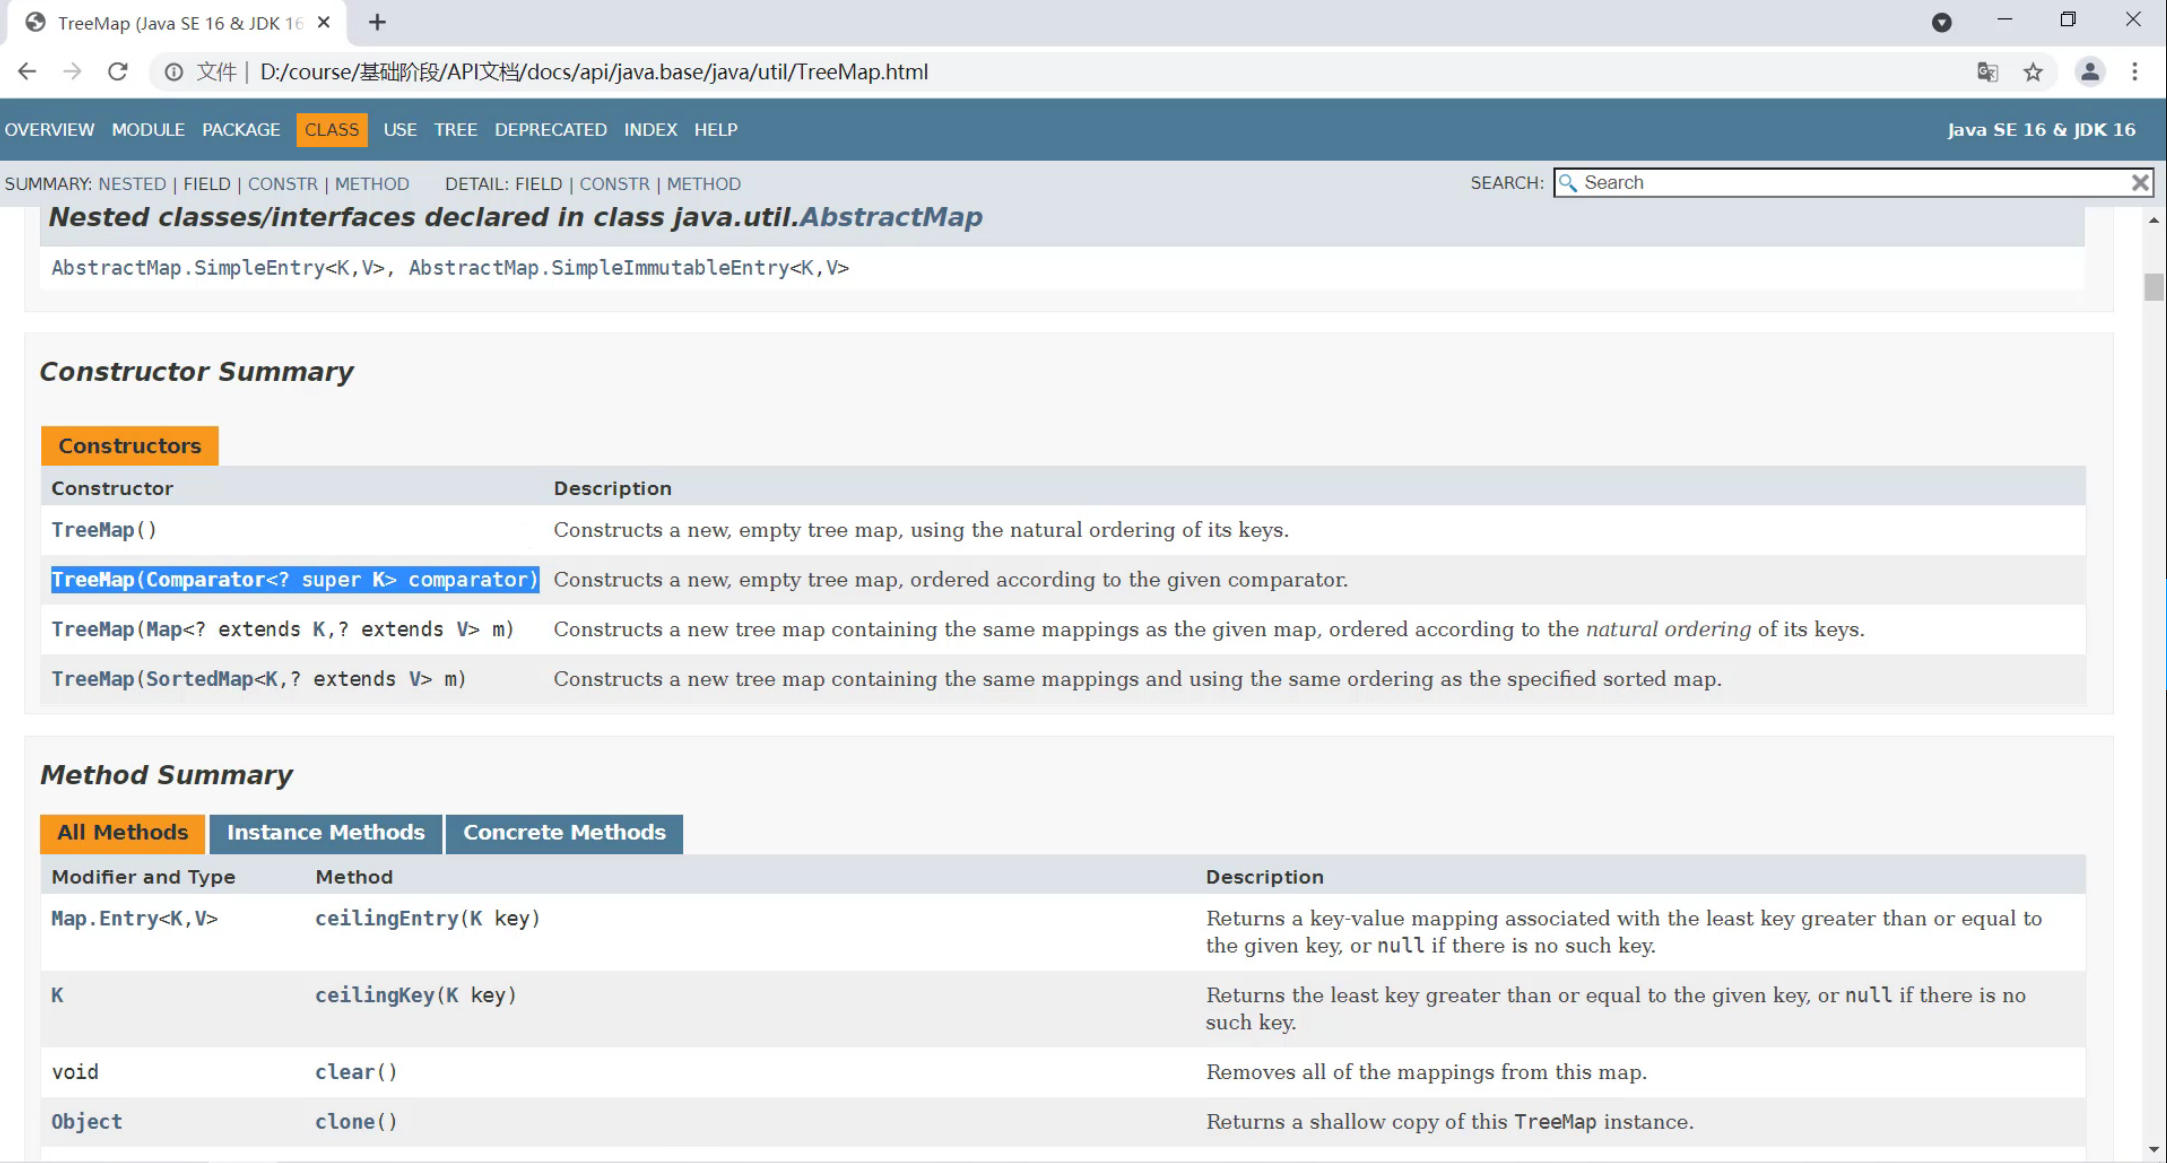The height and width of the screenshot is (1163, 2167).
Task: Click the file info icon in address bar
Action: point(174,72)
